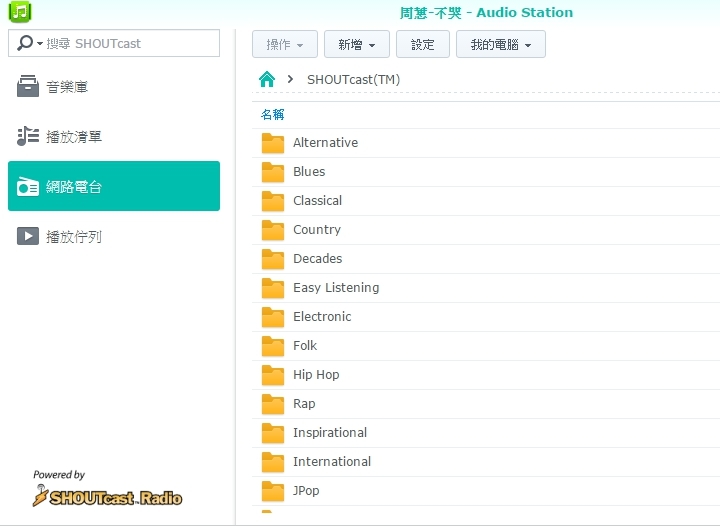Click the 設定 settings button
Image resolution: width=720 pixels, height=526 pixels.
(423, 44)
